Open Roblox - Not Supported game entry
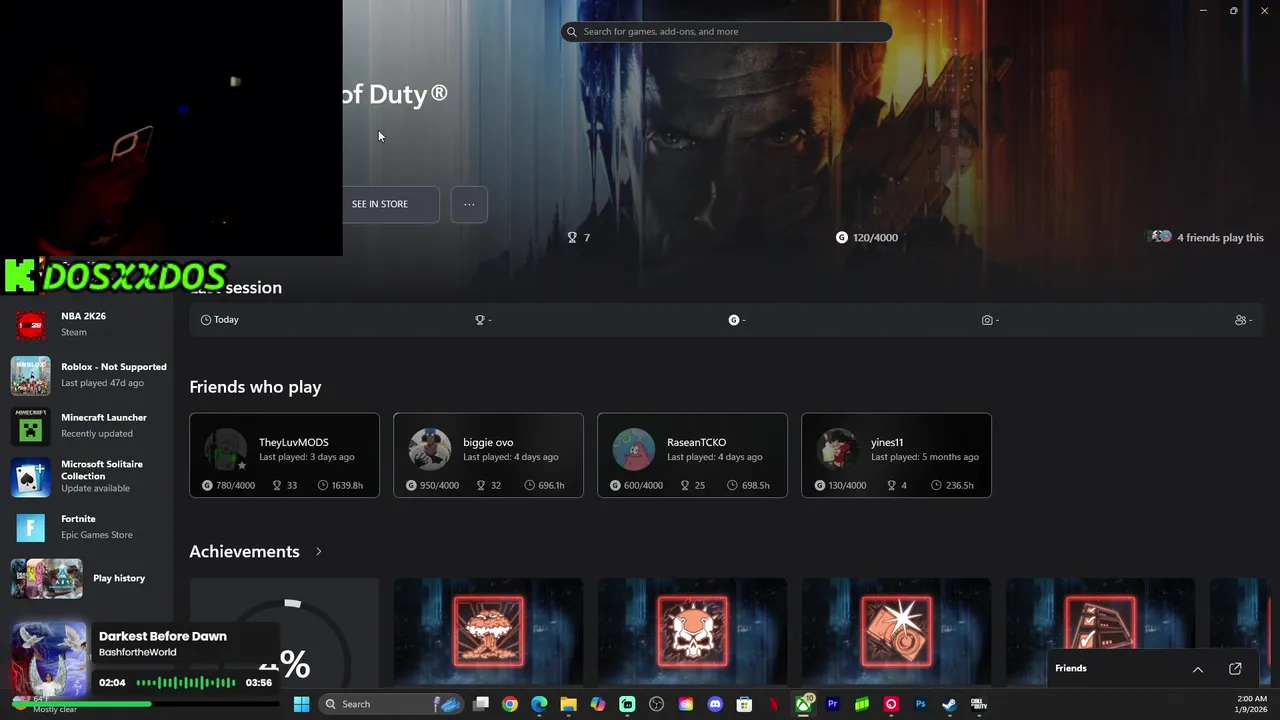The image size is (1280, 720). tap(88, 375)
